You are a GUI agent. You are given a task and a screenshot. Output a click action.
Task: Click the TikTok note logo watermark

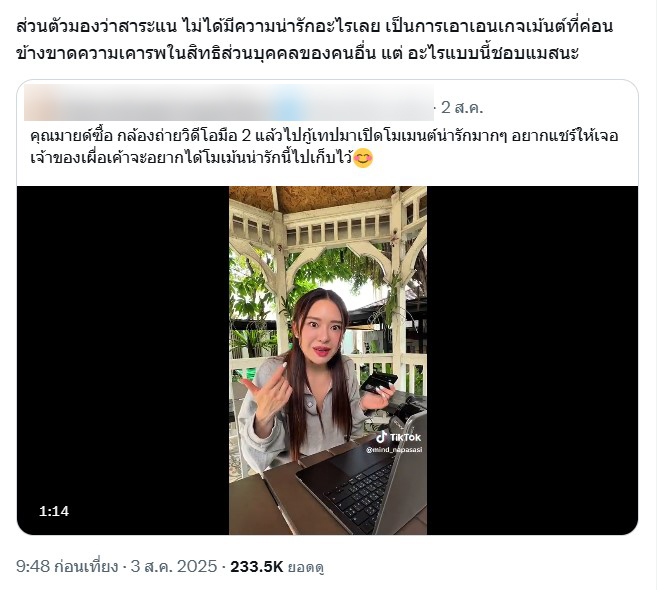point(381,437)
